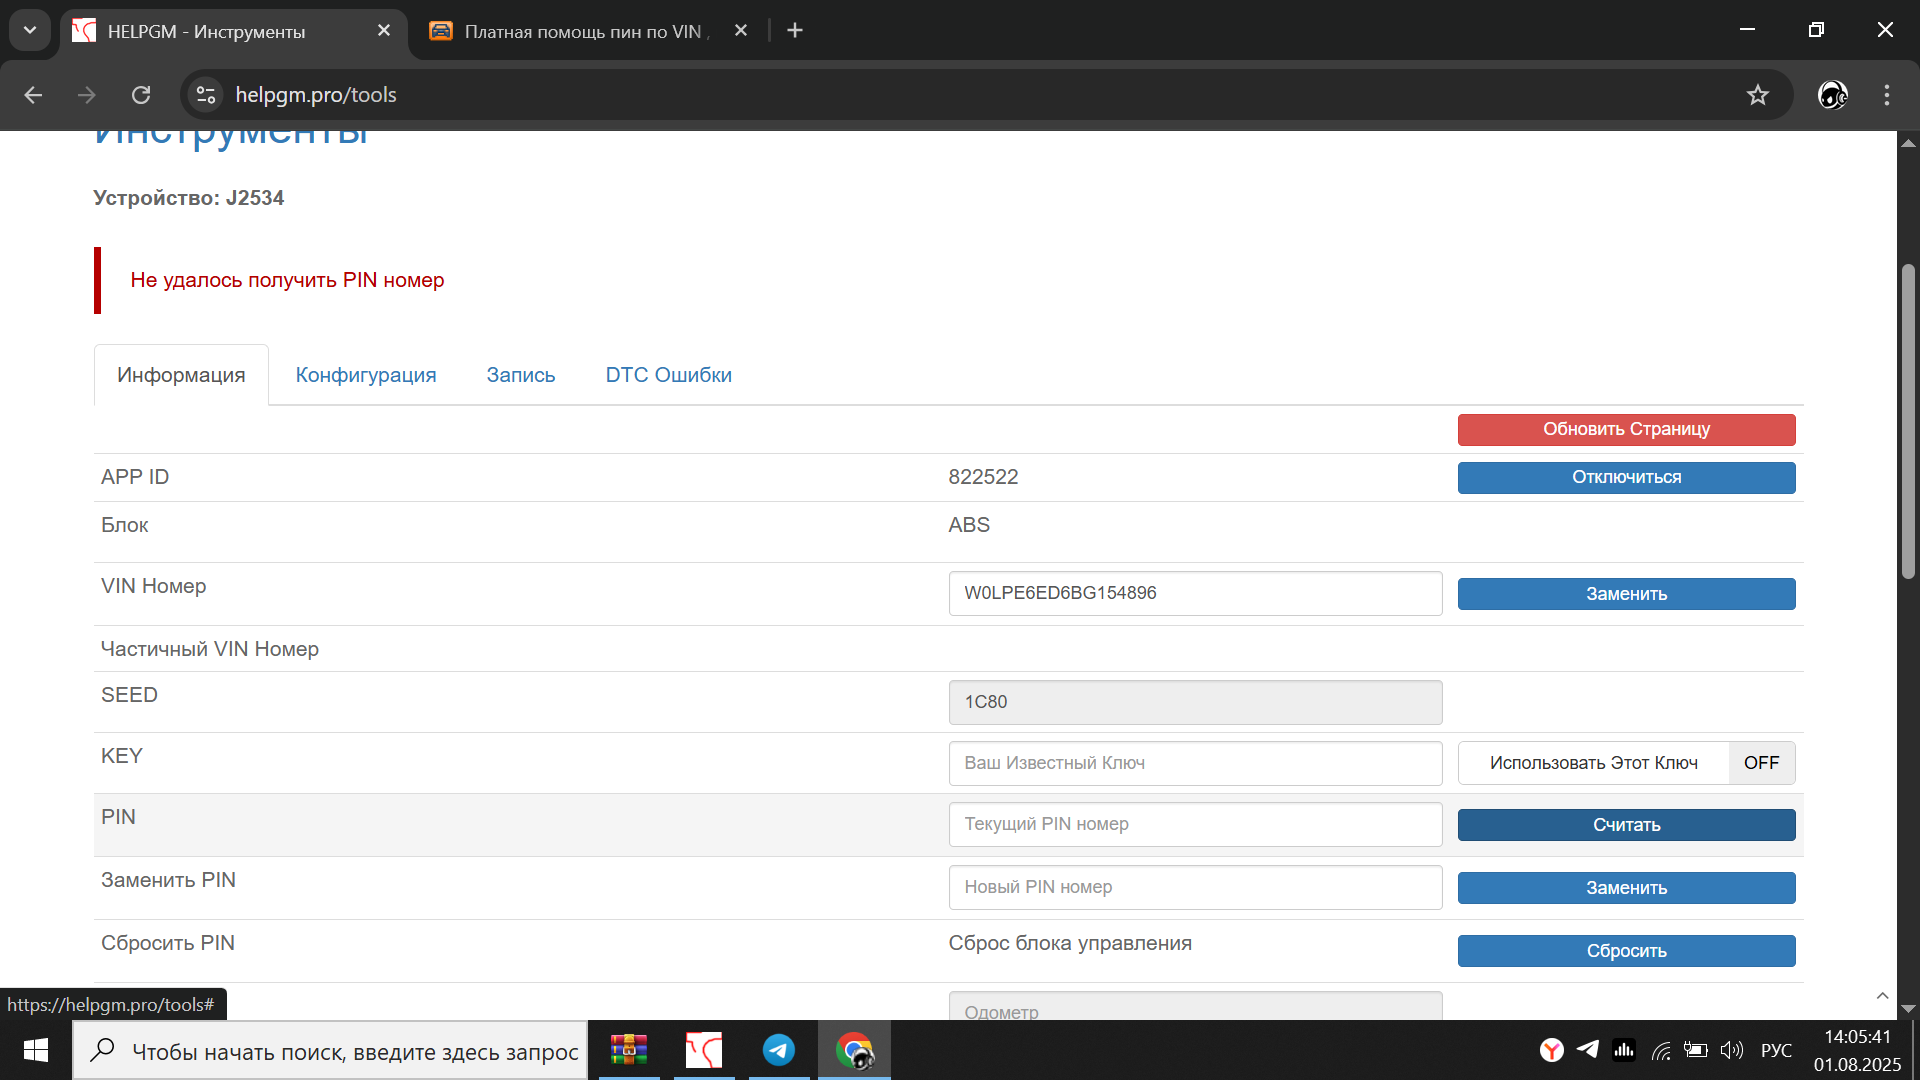Click the Текущий PIN номер input field
This screenshot has height=1080, width=1920.
pyautogui.click(x=1195, y=824)
